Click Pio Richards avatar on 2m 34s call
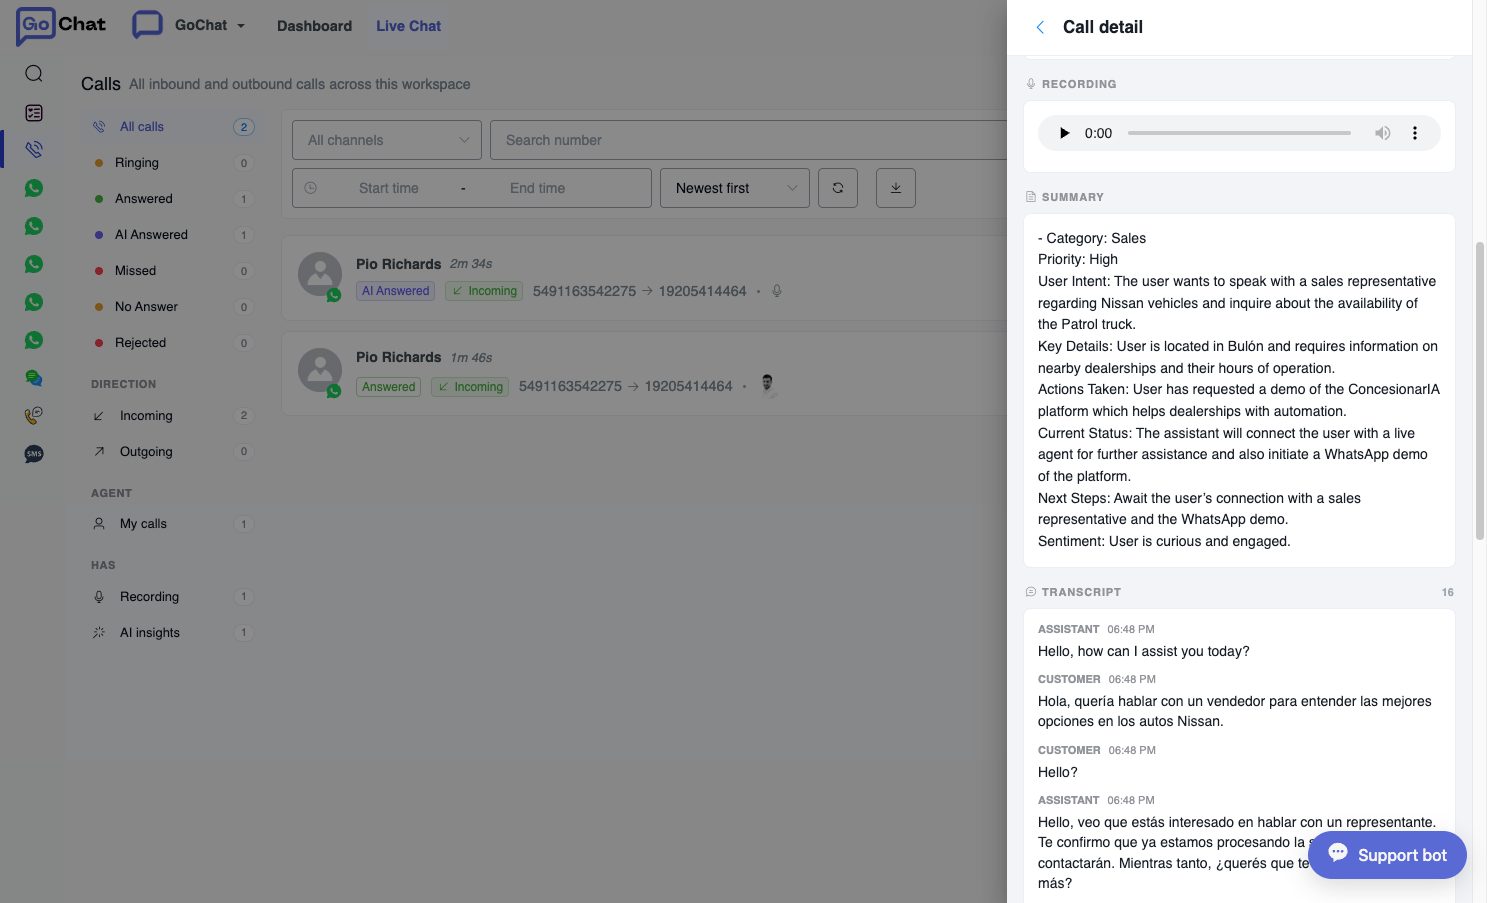Image resolution: width=1487 pixels, height=903 pixels. tap(320, 274)
